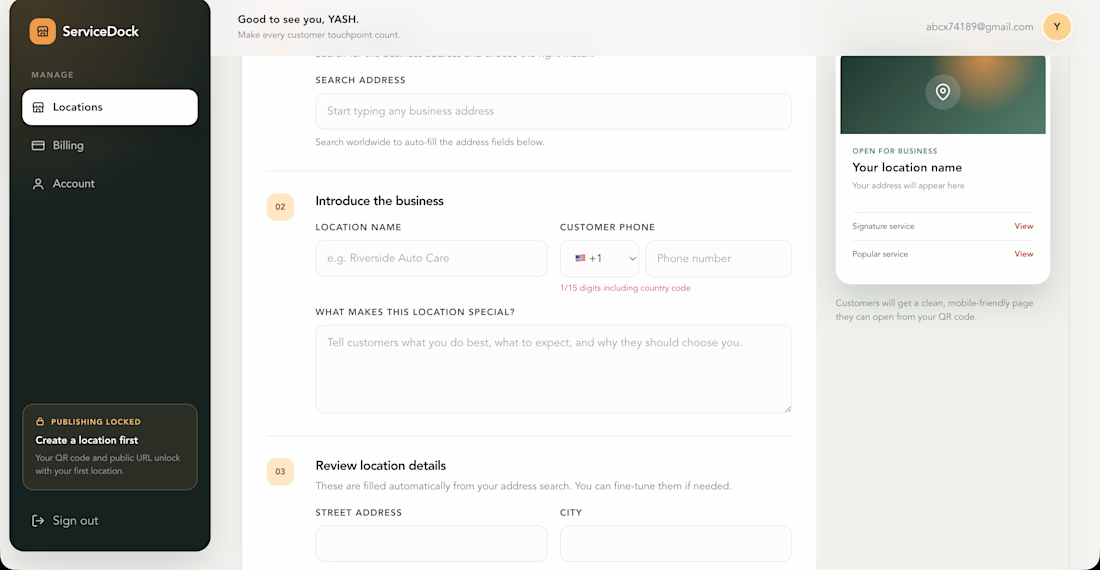Click the step 03 badge

(x=280, y=471)
